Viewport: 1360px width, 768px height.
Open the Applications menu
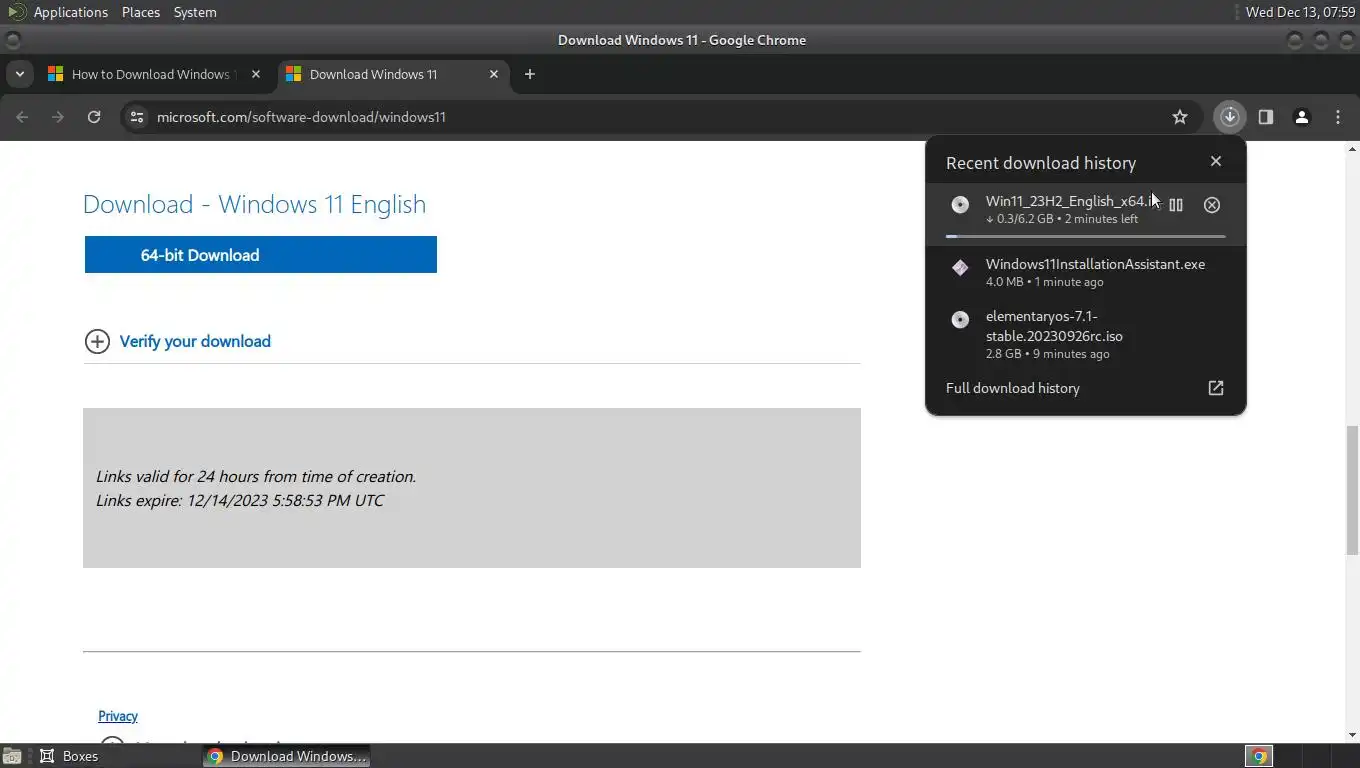[70, 12]
